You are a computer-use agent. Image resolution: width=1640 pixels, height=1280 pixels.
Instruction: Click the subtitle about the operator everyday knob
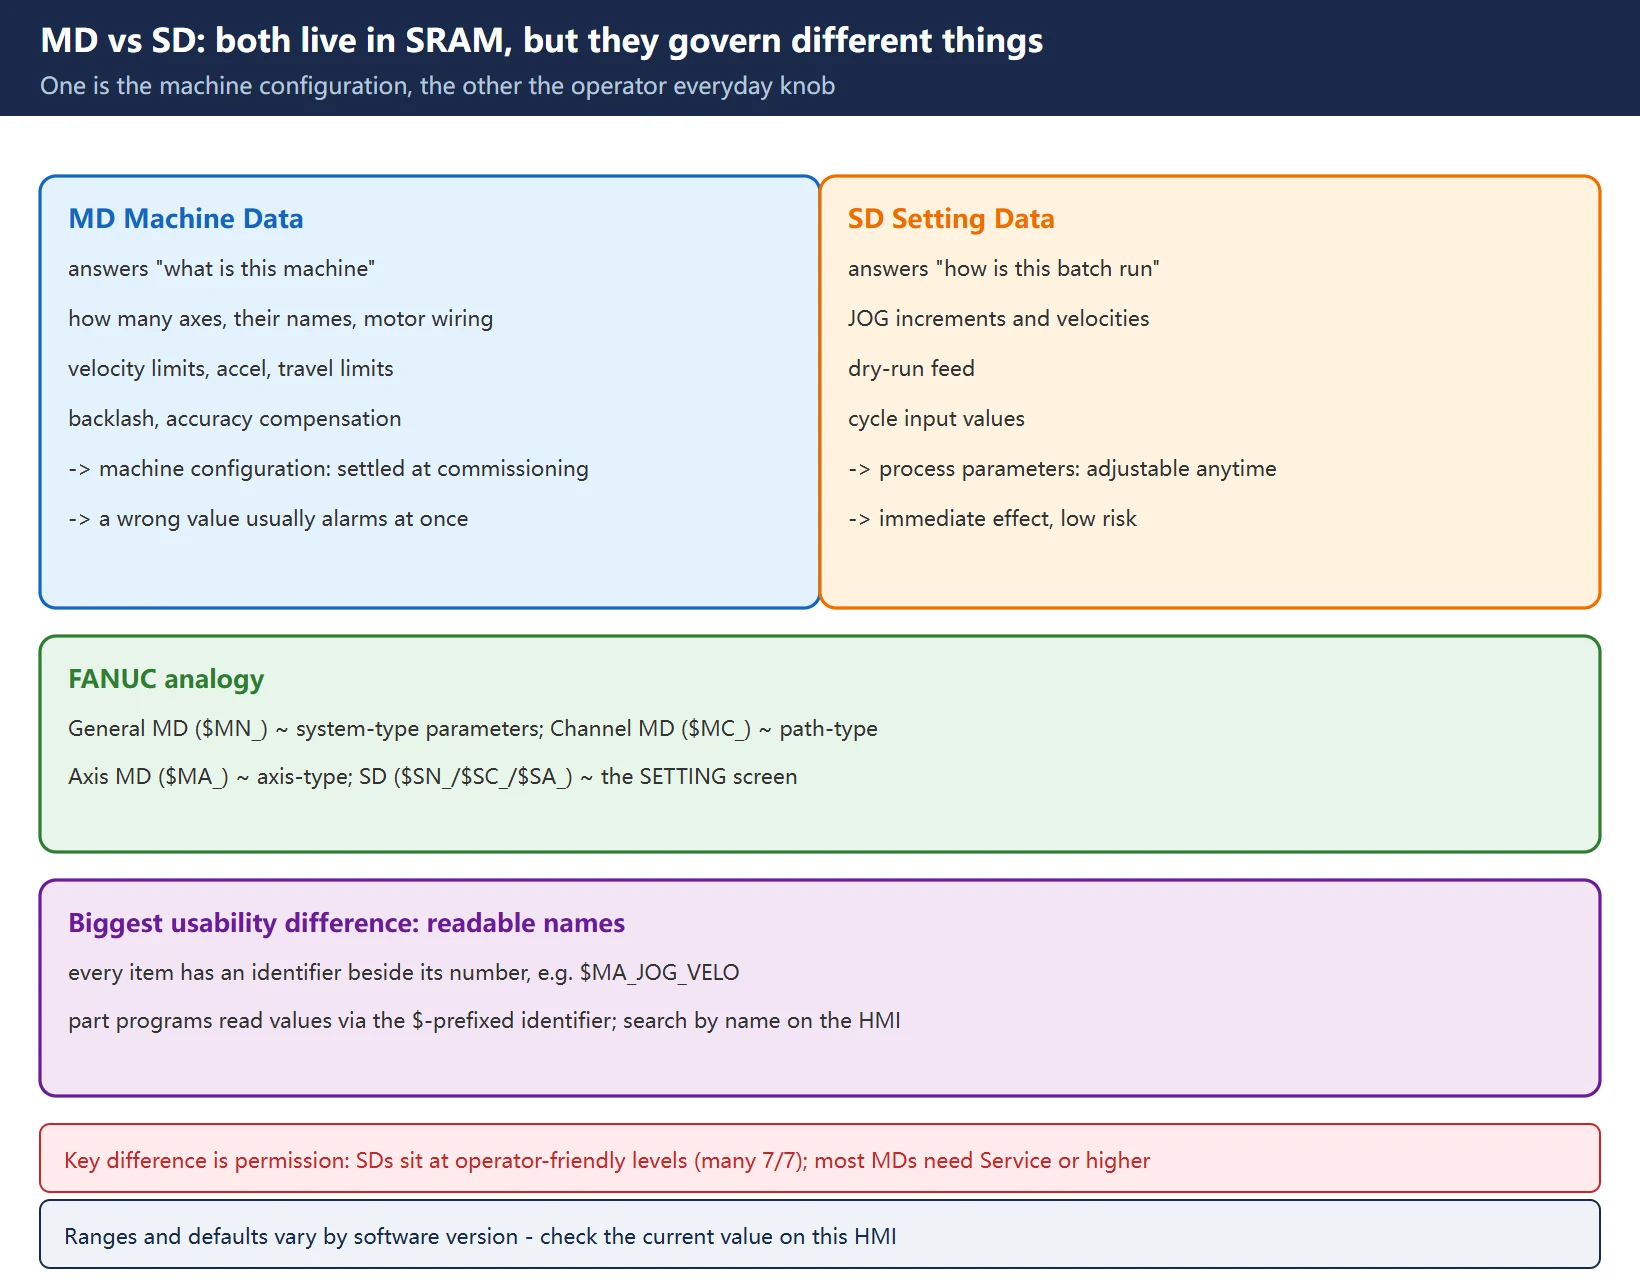[x=437, y=86]
